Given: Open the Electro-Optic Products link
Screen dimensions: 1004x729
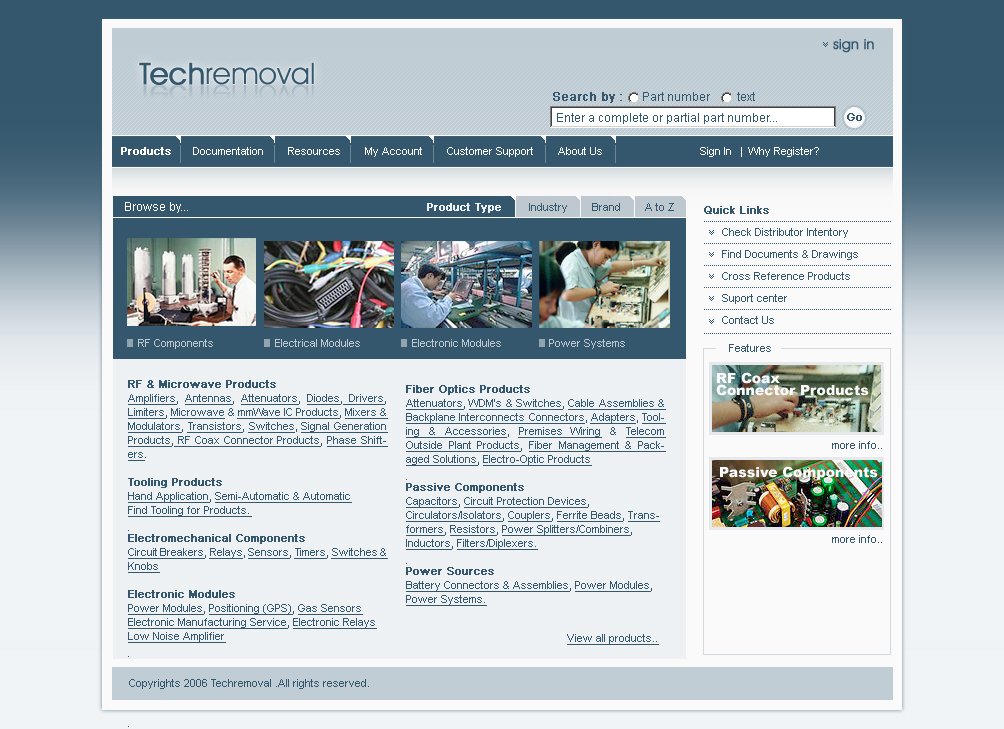Looking at the screenshot, I should 537,460.
